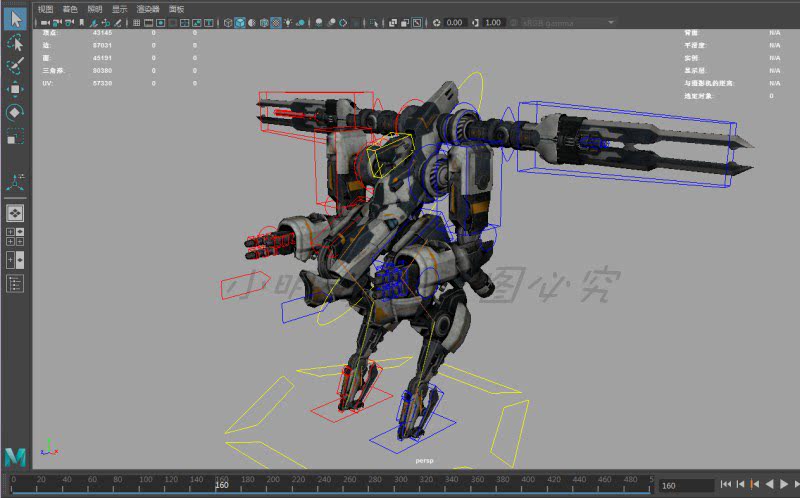Toggle the viewport grid display
The width and height of the screenshot is (800, 498).
136,22
